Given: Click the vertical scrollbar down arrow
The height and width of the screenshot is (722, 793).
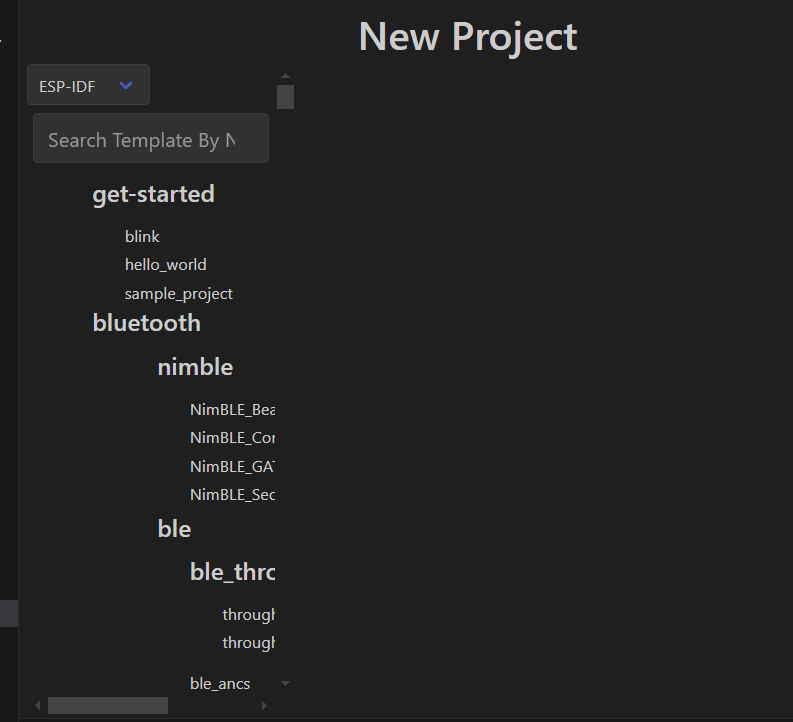Looking at the screenshot, I should [285, 683].
